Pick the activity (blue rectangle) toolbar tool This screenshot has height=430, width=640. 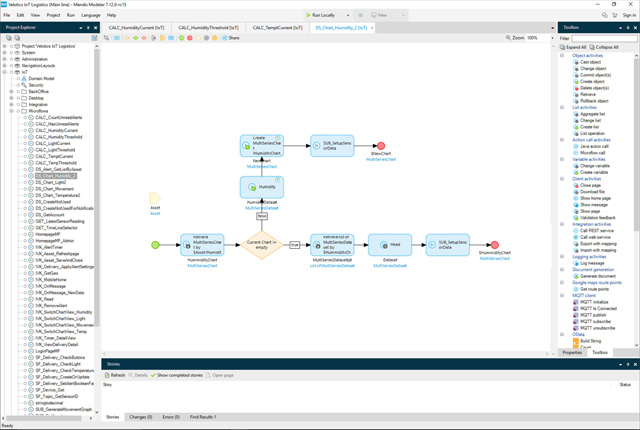(x=117, y=38)
